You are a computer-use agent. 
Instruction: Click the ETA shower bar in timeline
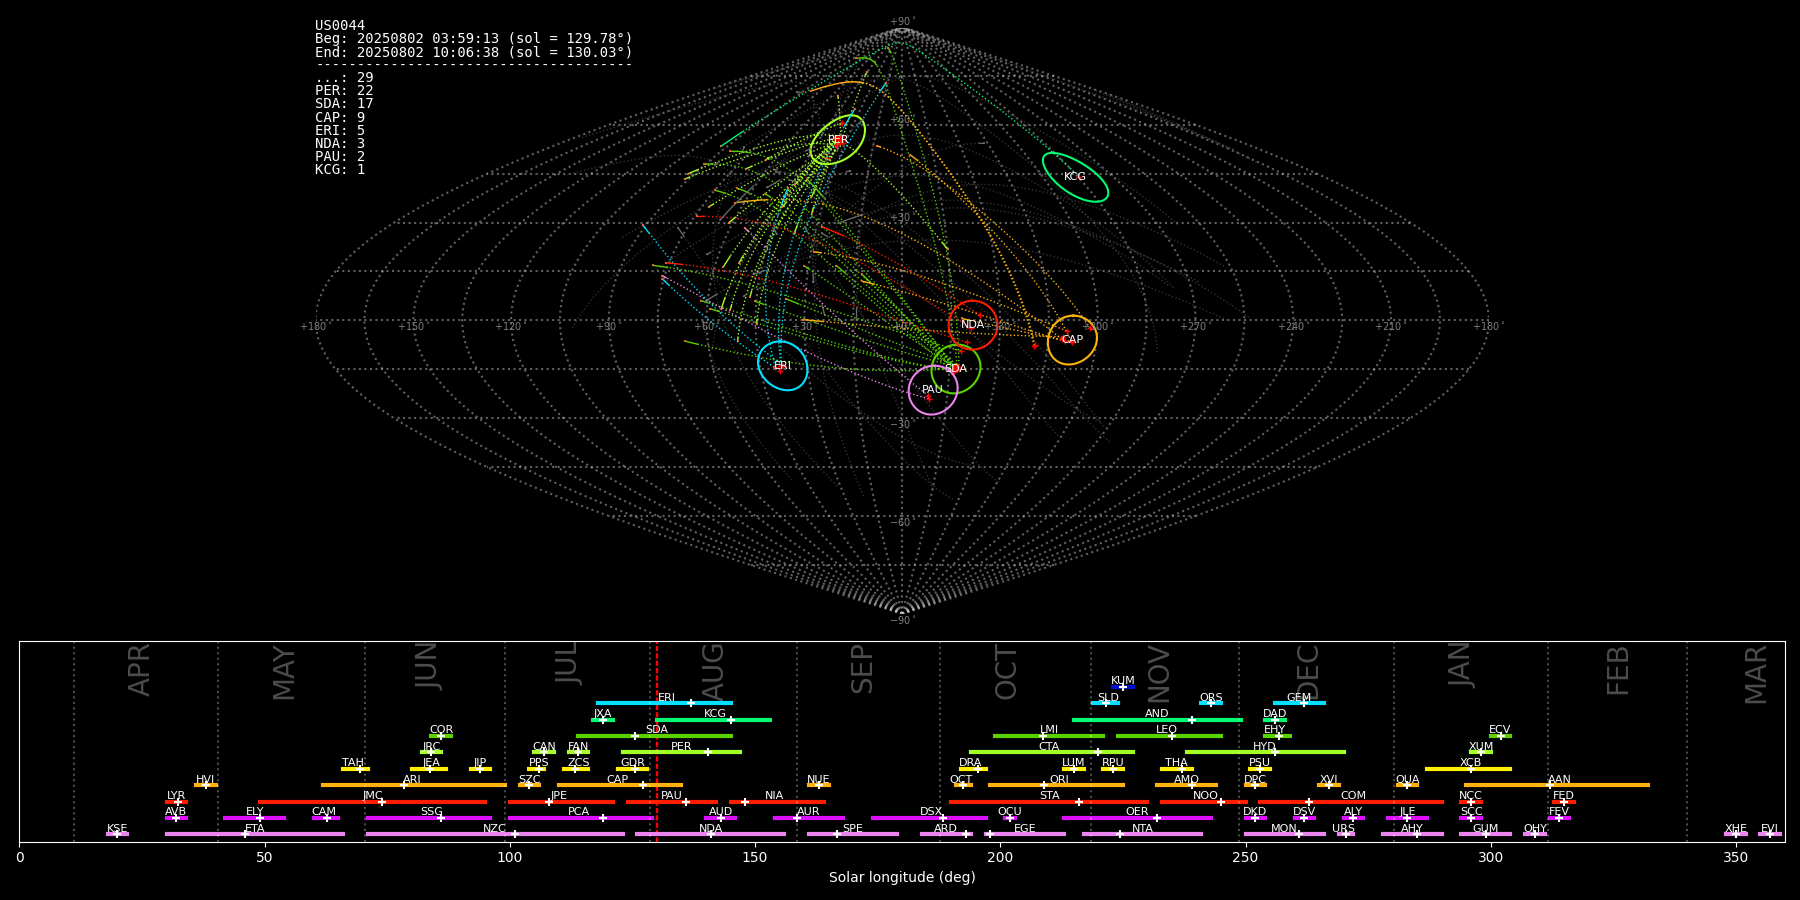click(x=255, y=834)
